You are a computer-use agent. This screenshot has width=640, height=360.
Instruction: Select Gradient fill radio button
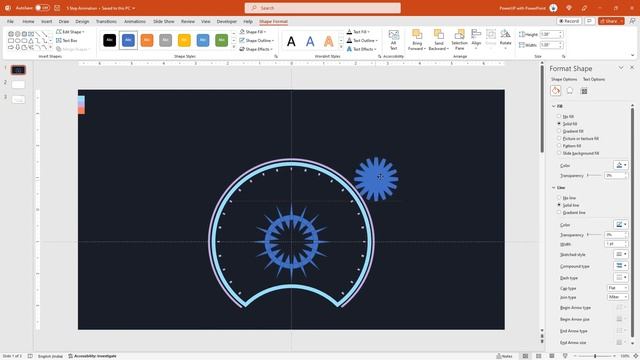click(x=559, y=131)
